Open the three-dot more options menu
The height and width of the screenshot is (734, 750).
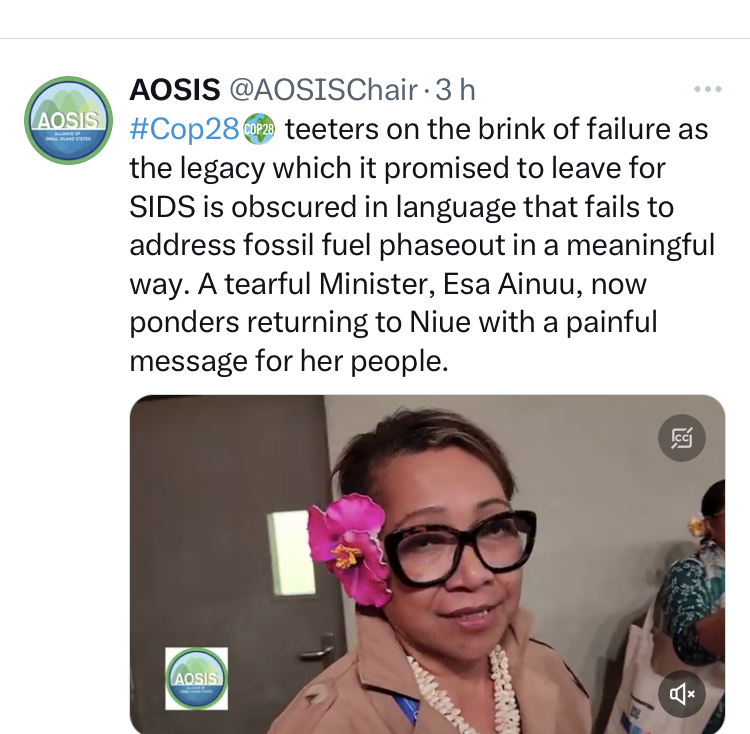(x=707, y=90)
